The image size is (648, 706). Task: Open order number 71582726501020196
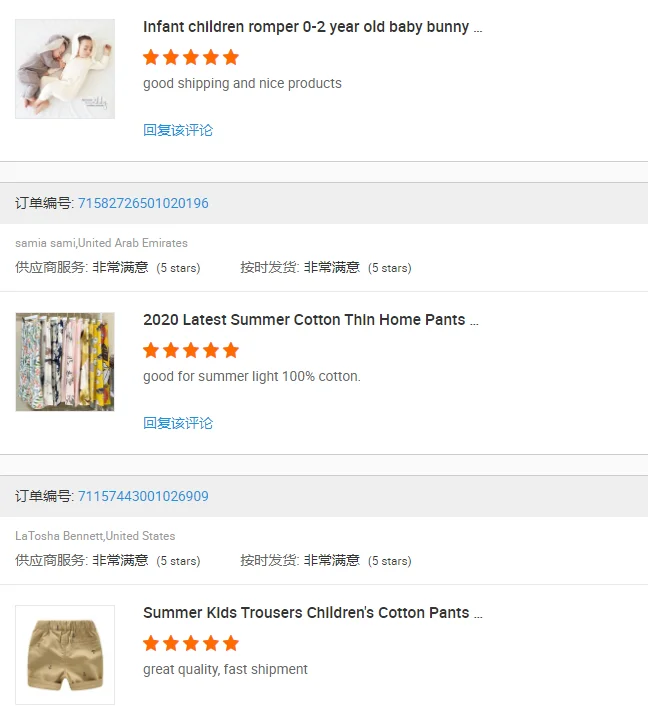click(x=143, y=203)
